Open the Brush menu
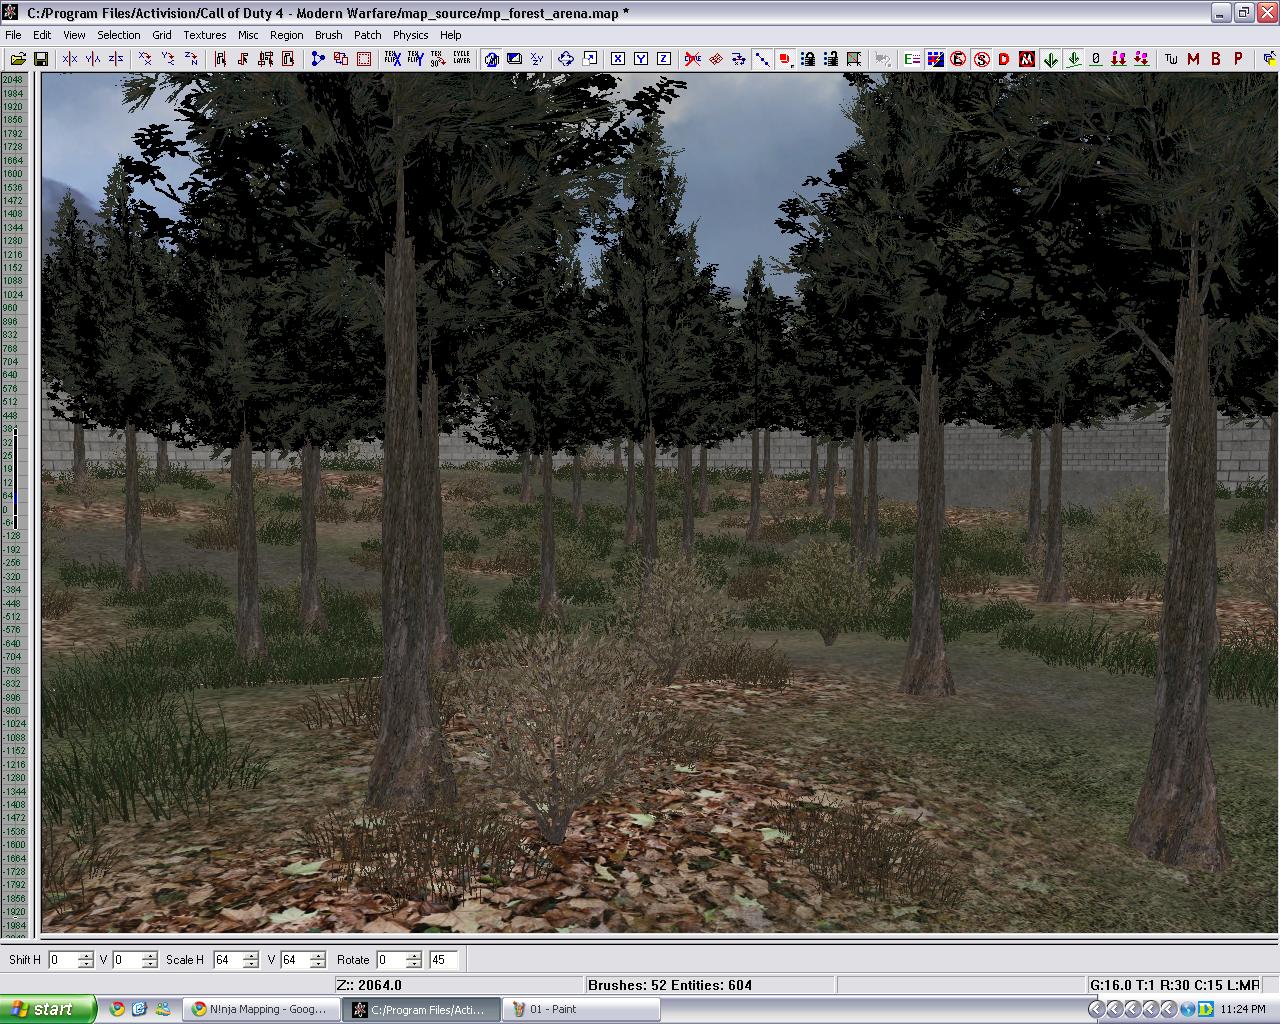This screenshot has width=1280, height=1024. tap(328, 35)
